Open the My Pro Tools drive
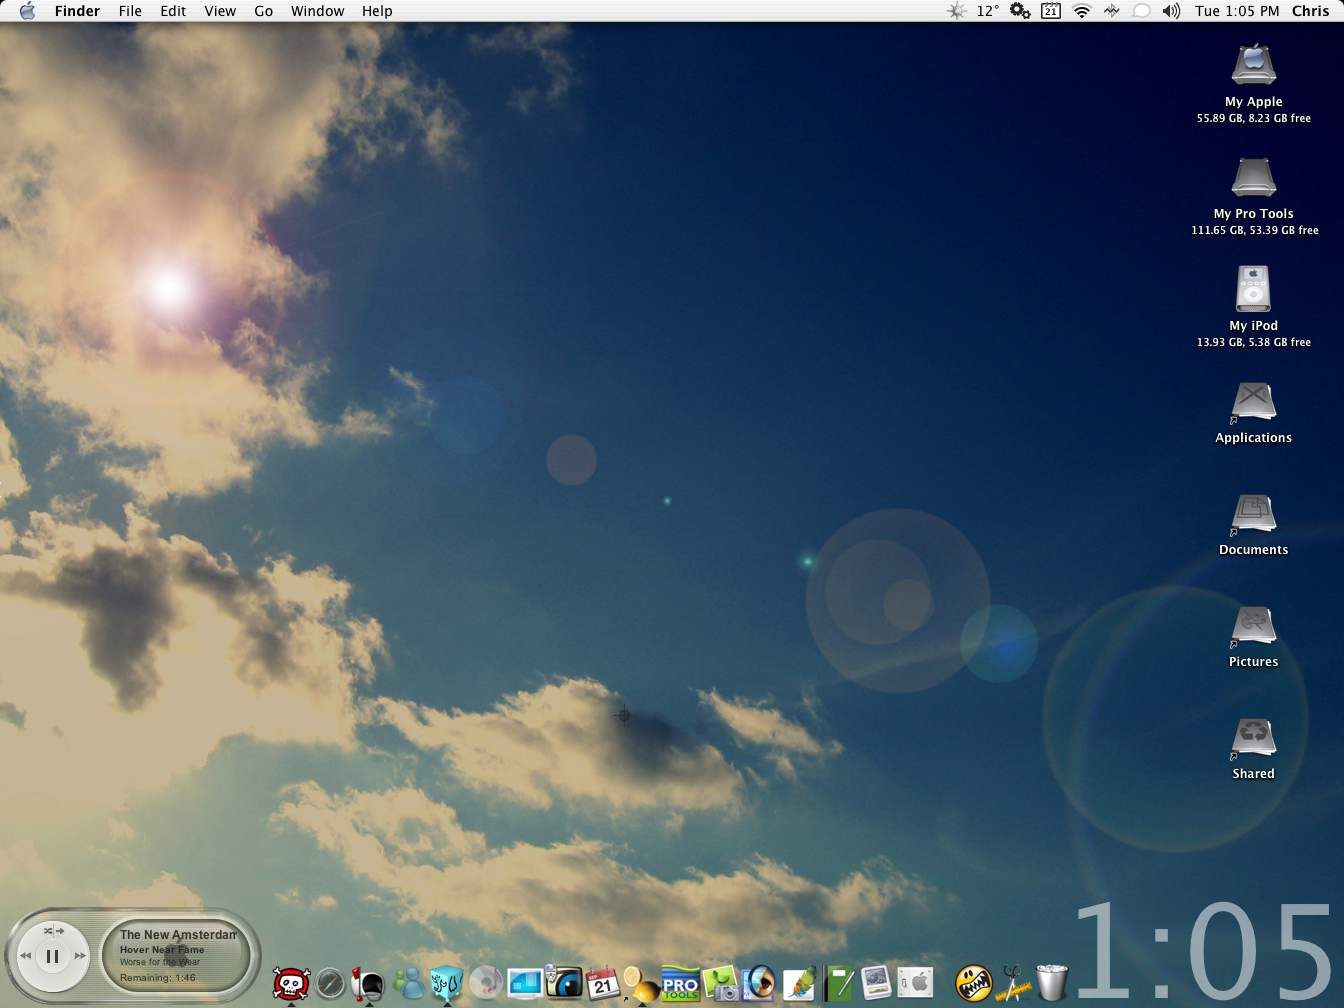The width and height of the screenshot is (1344, 1008). [x=1253, y=178]
